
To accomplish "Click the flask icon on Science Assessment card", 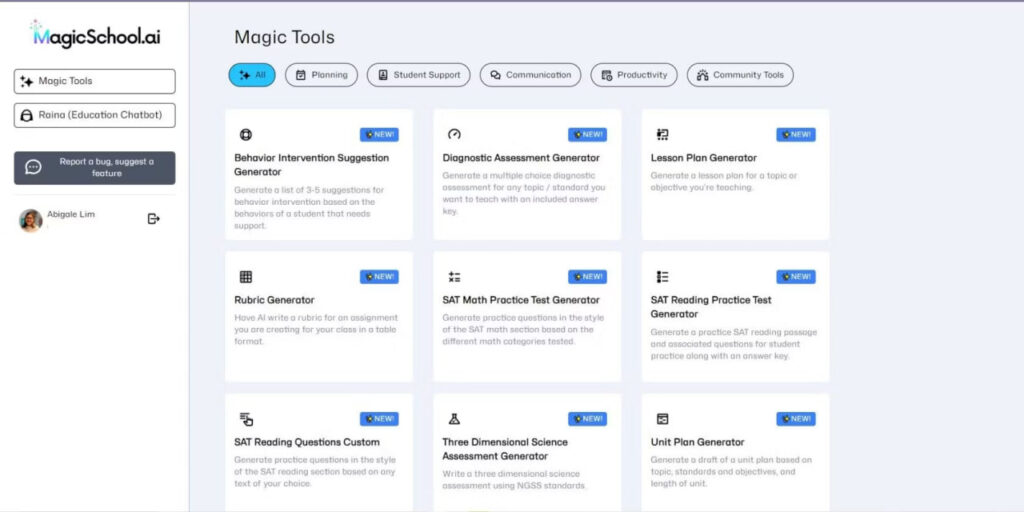I will coord(454,419).
